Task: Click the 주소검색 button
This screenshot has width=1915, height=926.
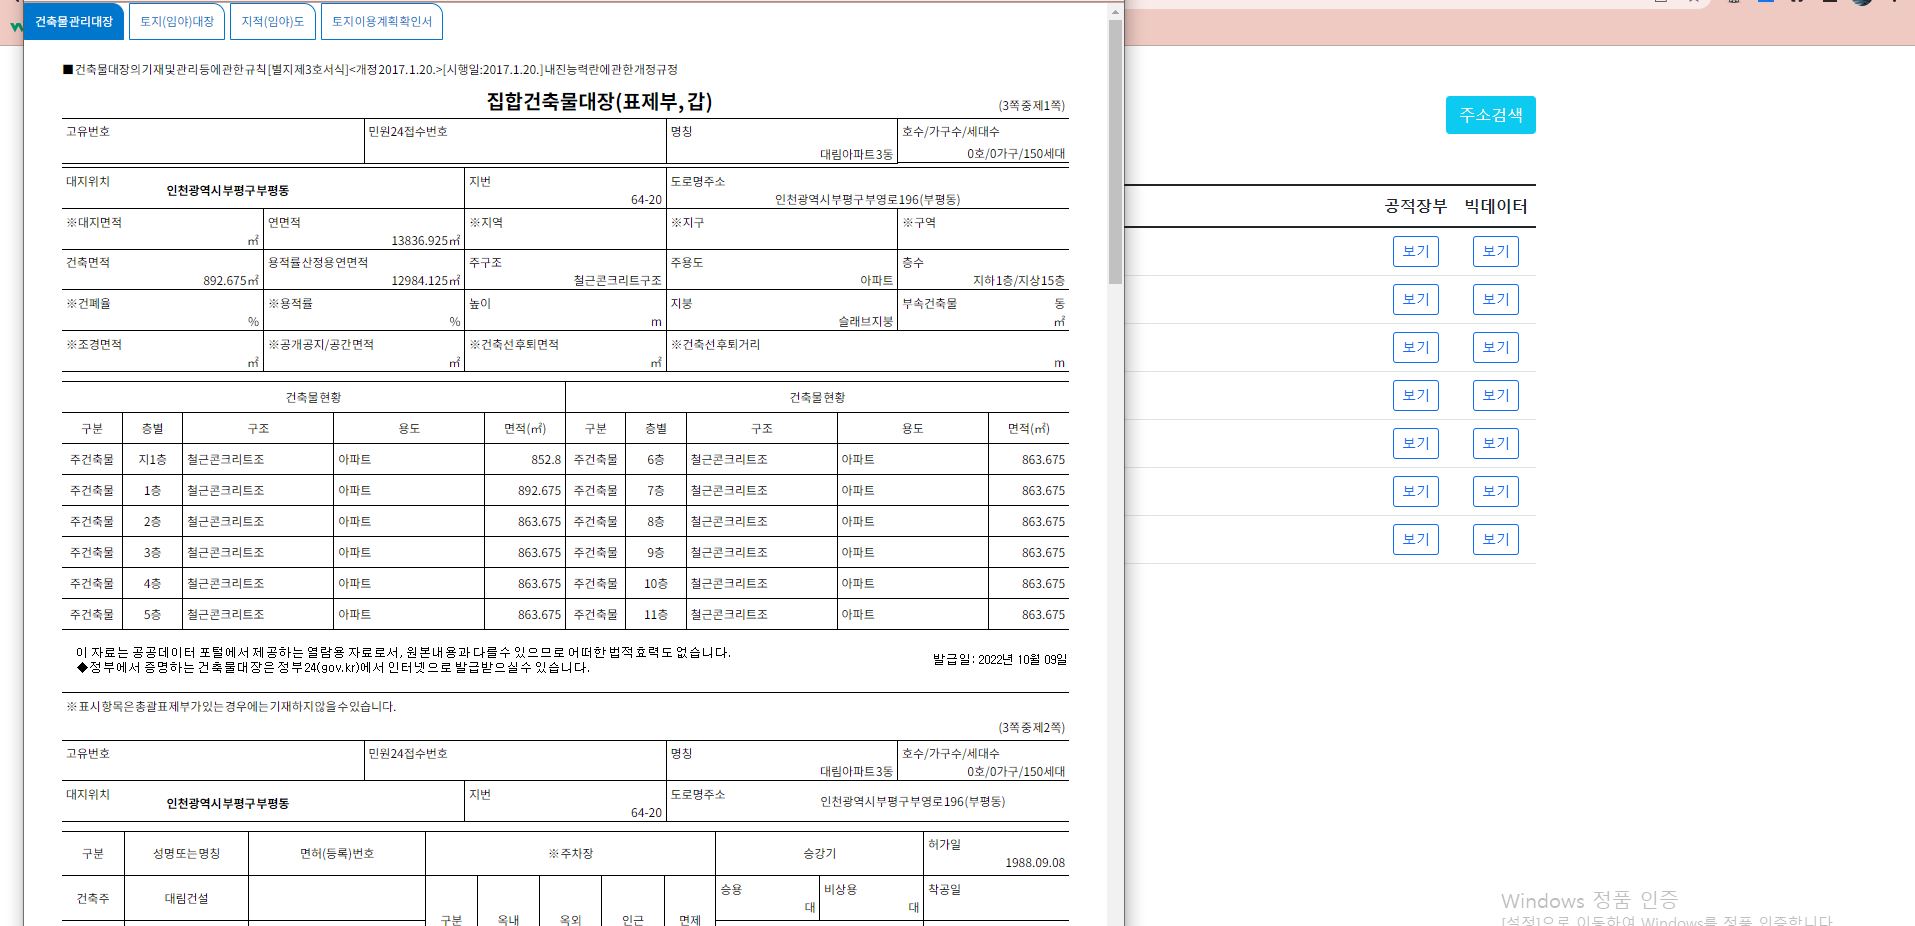Action: tap(1490, 115)
